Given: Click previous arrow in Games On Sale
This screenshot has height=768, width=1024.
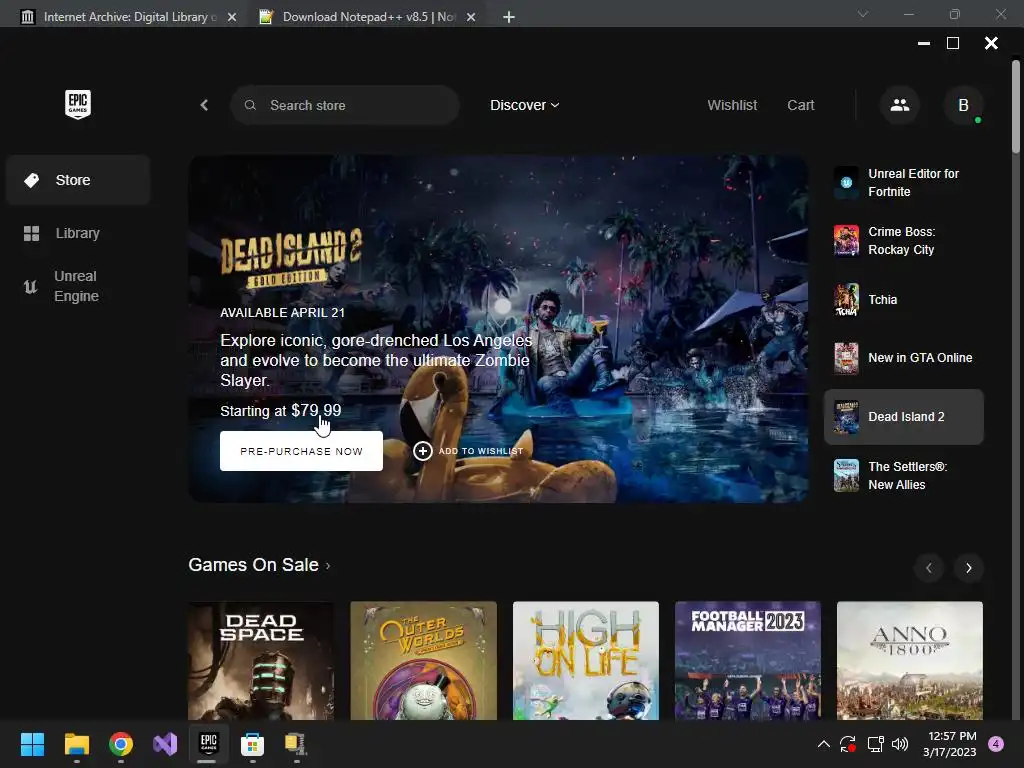Looking at the screenshot, I should (x=929, y=568).
